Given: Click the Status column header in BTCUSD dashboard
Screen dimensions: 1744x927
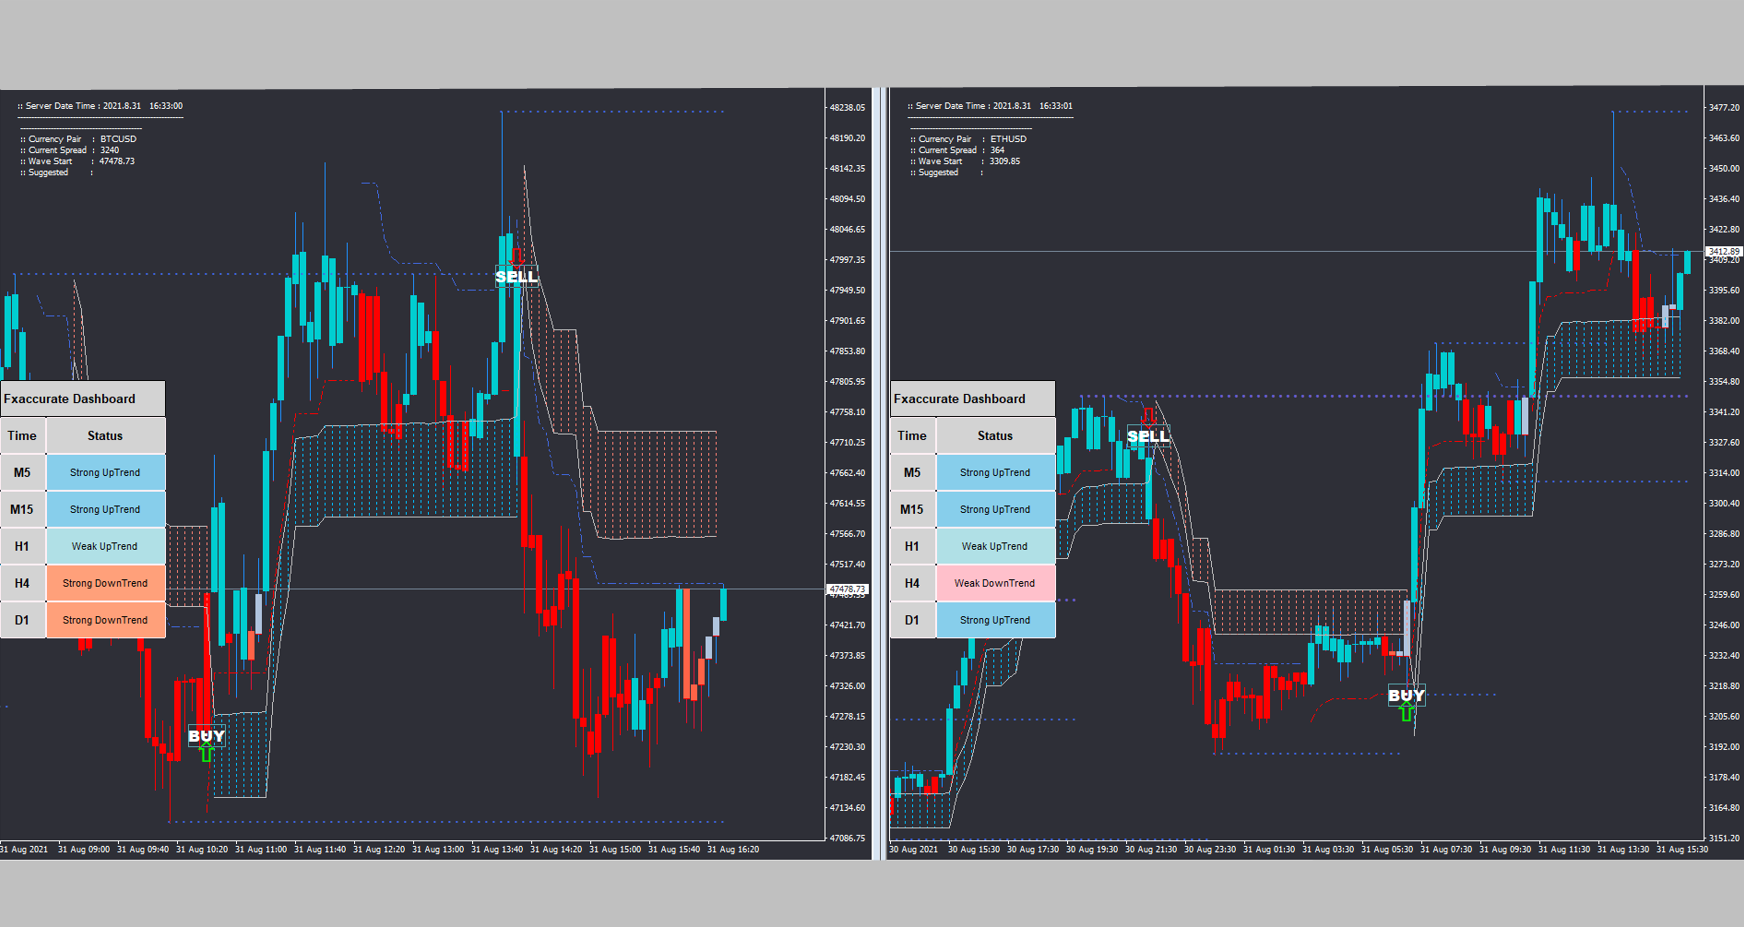Looking at the screenshot, I should tap(105, 436).
